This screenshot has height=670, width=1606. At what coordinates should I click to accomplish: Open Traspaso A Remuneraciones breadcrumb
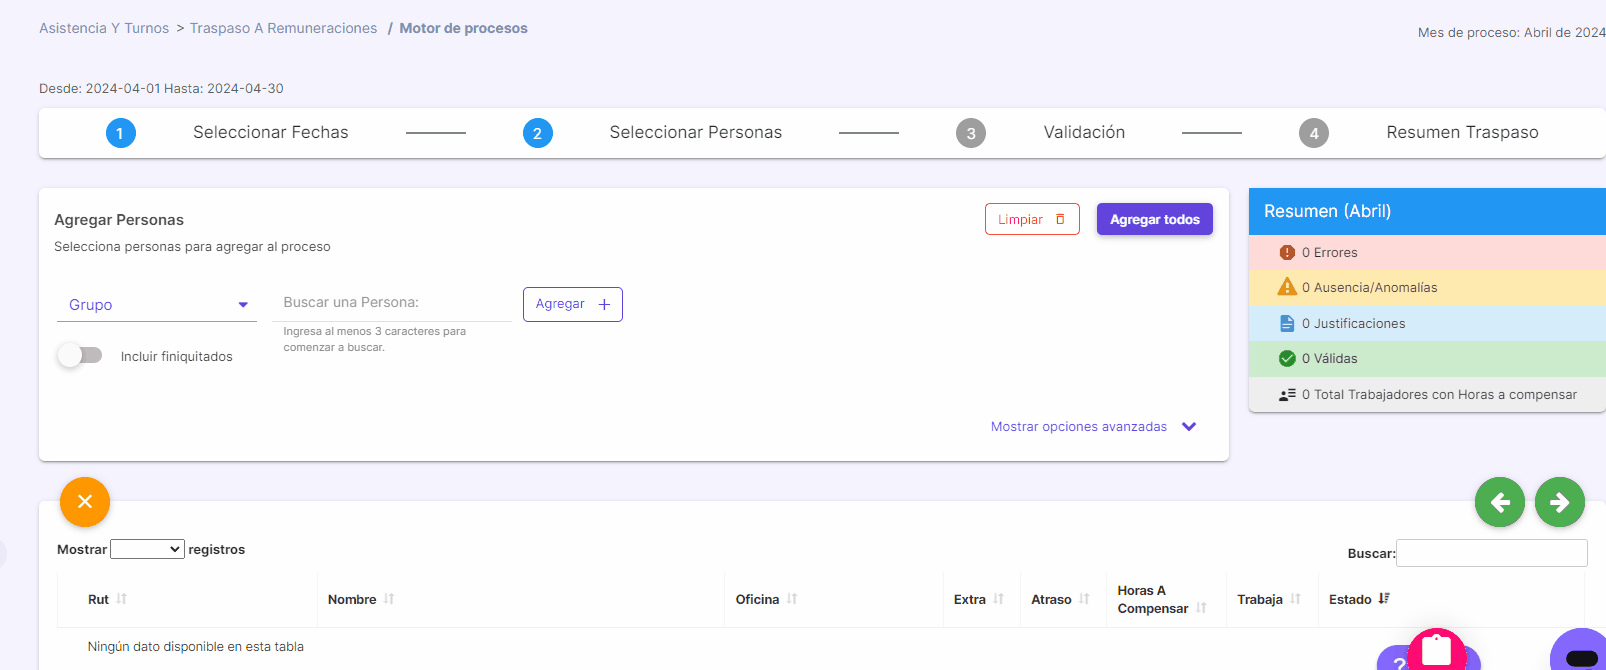(283, 28)
